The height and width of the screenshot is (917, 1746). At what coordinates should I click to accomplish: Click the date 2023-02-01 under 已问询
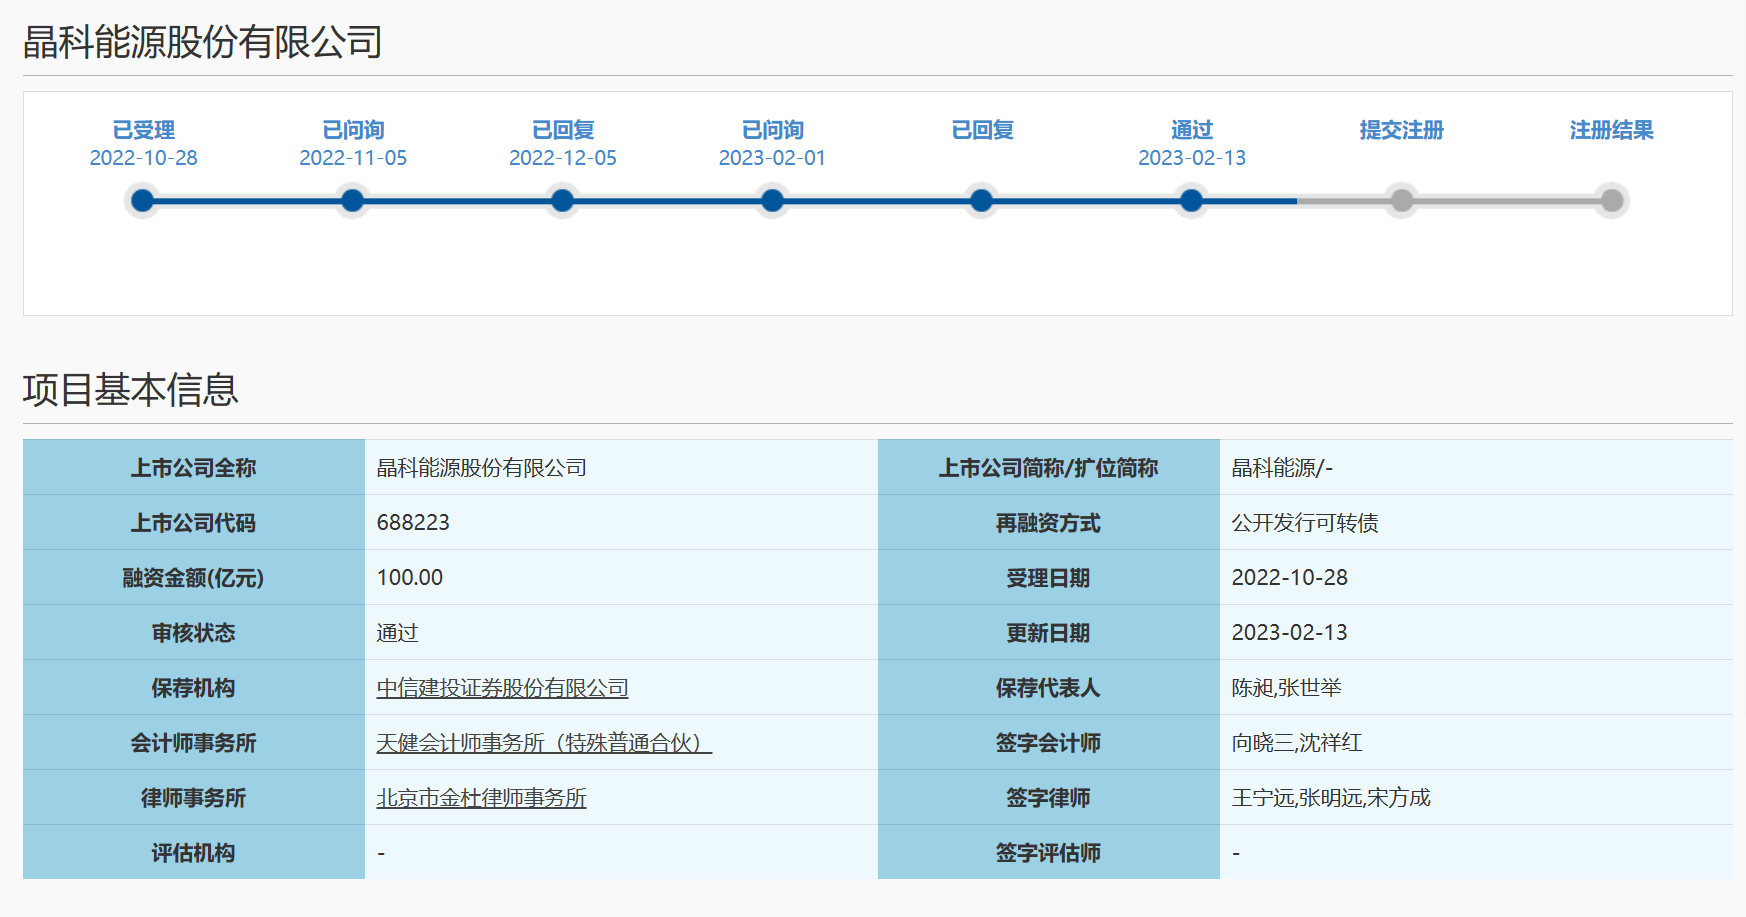[772, 158]
